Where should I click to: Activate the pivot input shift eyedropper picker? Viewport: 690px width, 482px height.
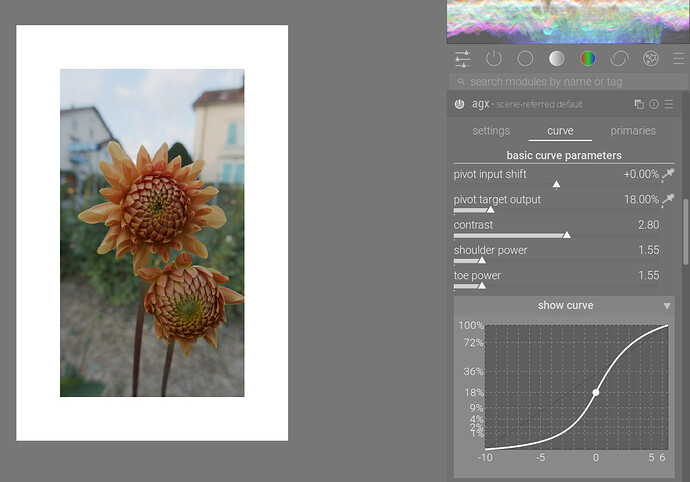click(668, 174)
